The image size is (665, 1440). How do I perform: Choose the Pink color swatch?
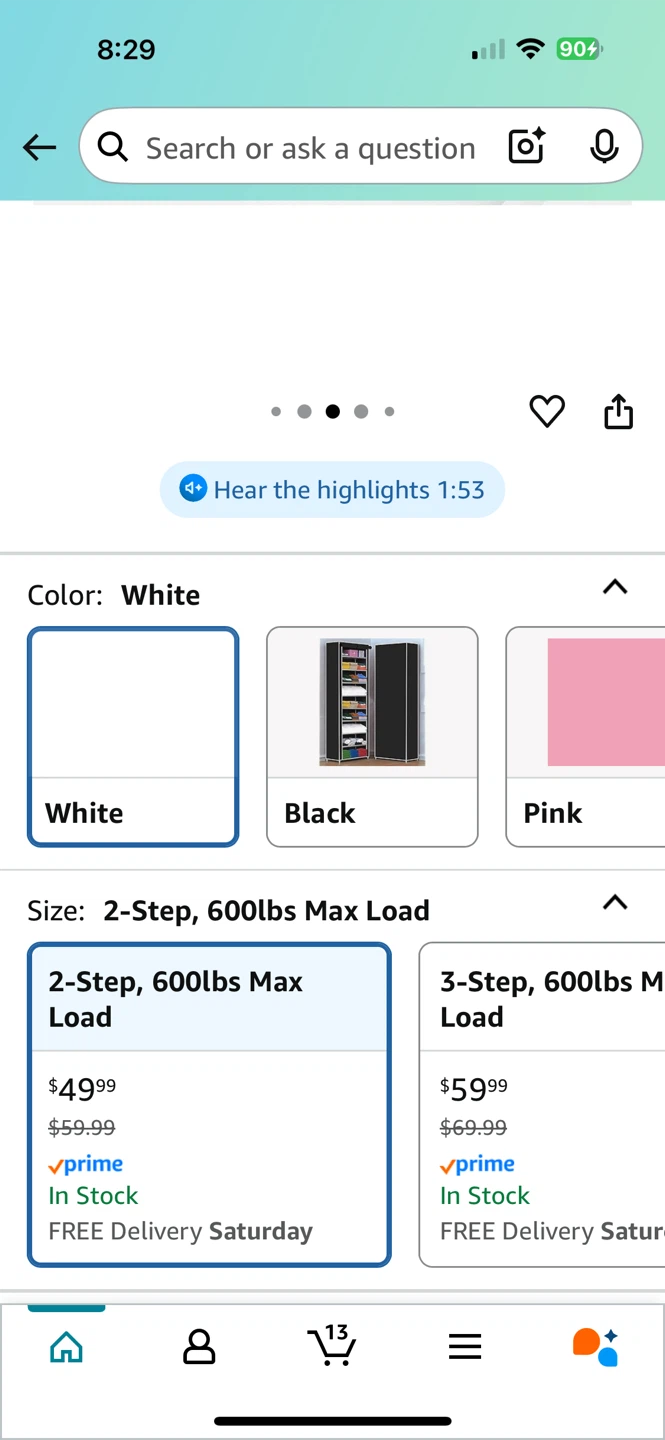click(590, 736)
